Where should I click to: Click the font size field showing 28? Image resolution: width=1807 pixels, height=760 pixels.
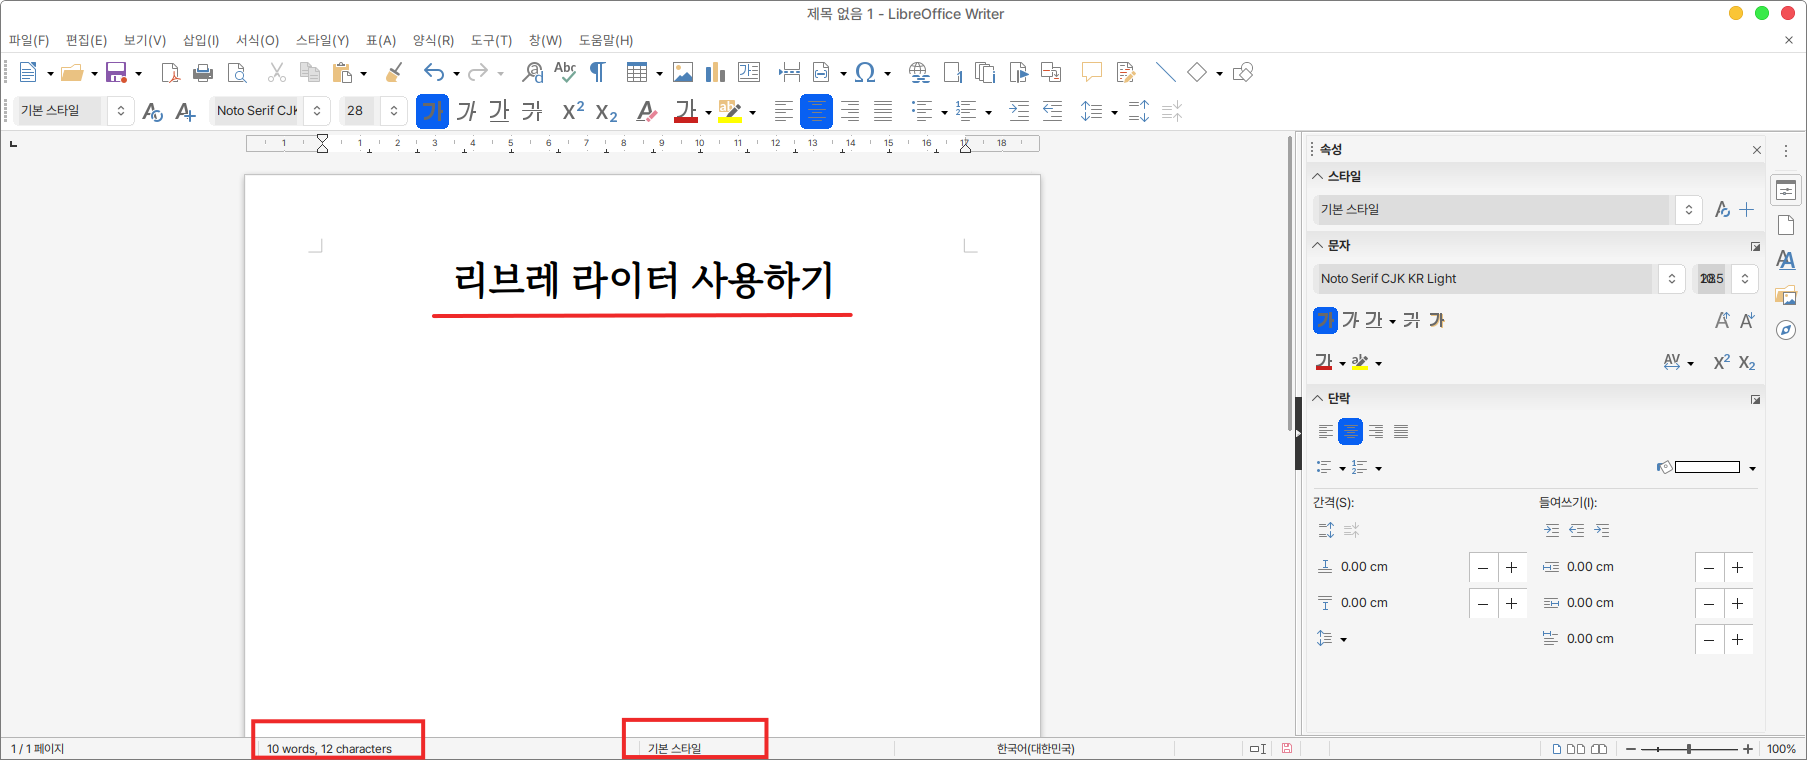[356, 111]
